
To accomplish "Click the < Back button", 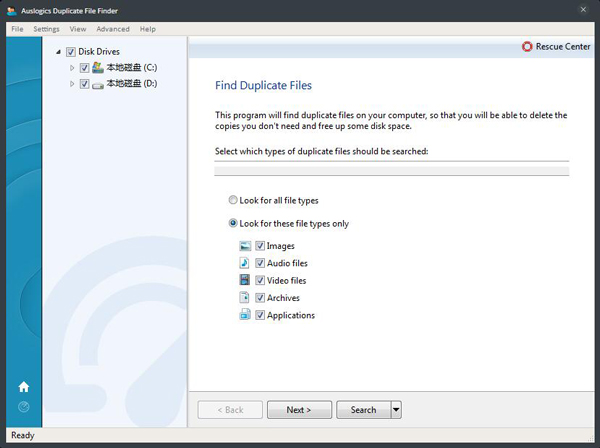I will [x=230, y=410].
